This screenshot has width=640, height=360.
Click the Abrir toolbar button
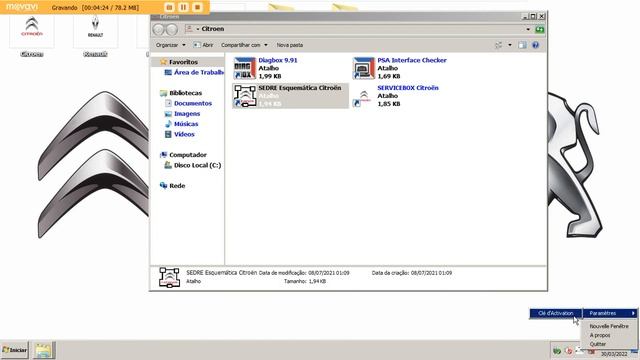point(203,45)
